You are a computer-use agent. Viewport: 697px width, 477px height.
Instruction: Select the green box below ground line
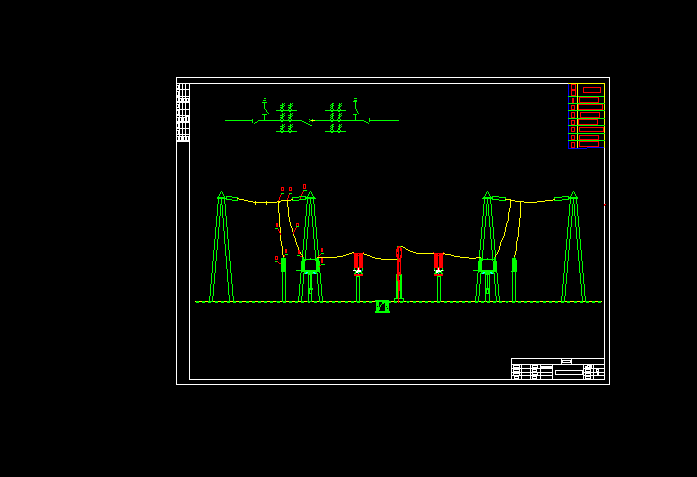point(382,307)
